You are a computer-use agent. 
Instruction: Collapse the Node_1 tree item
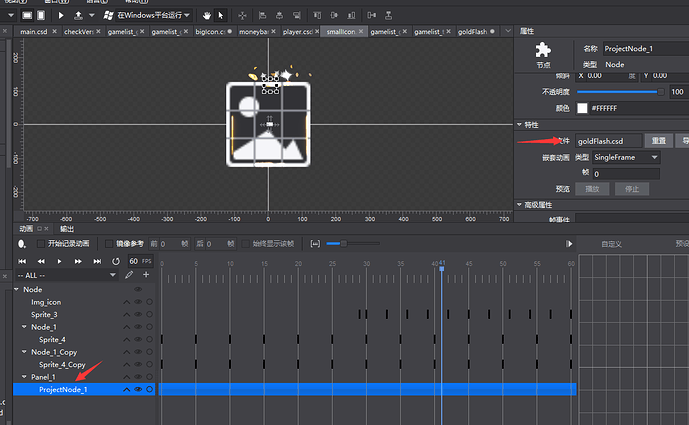(25, 327)
